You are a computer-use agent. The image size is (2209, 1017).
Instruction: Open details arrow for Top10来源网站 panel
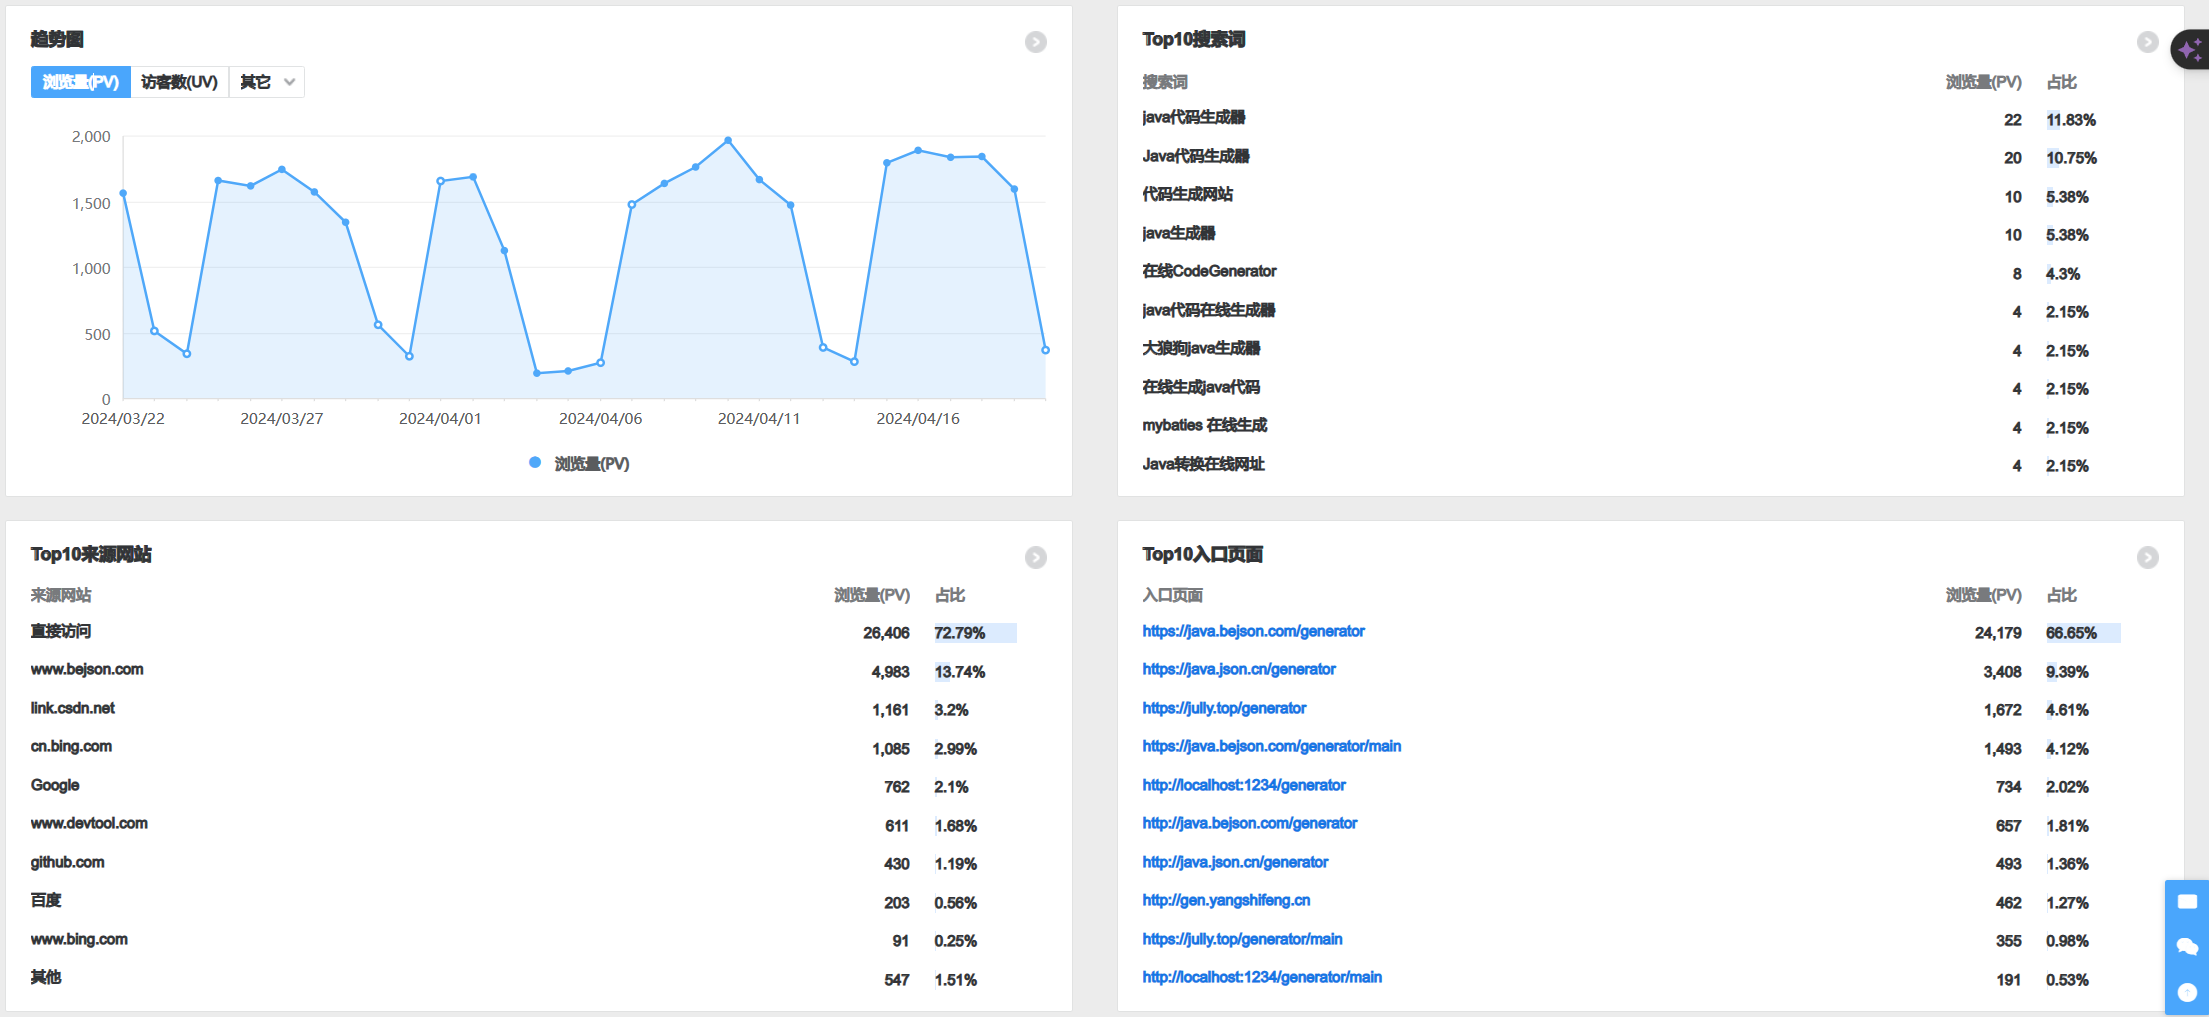1036,557
